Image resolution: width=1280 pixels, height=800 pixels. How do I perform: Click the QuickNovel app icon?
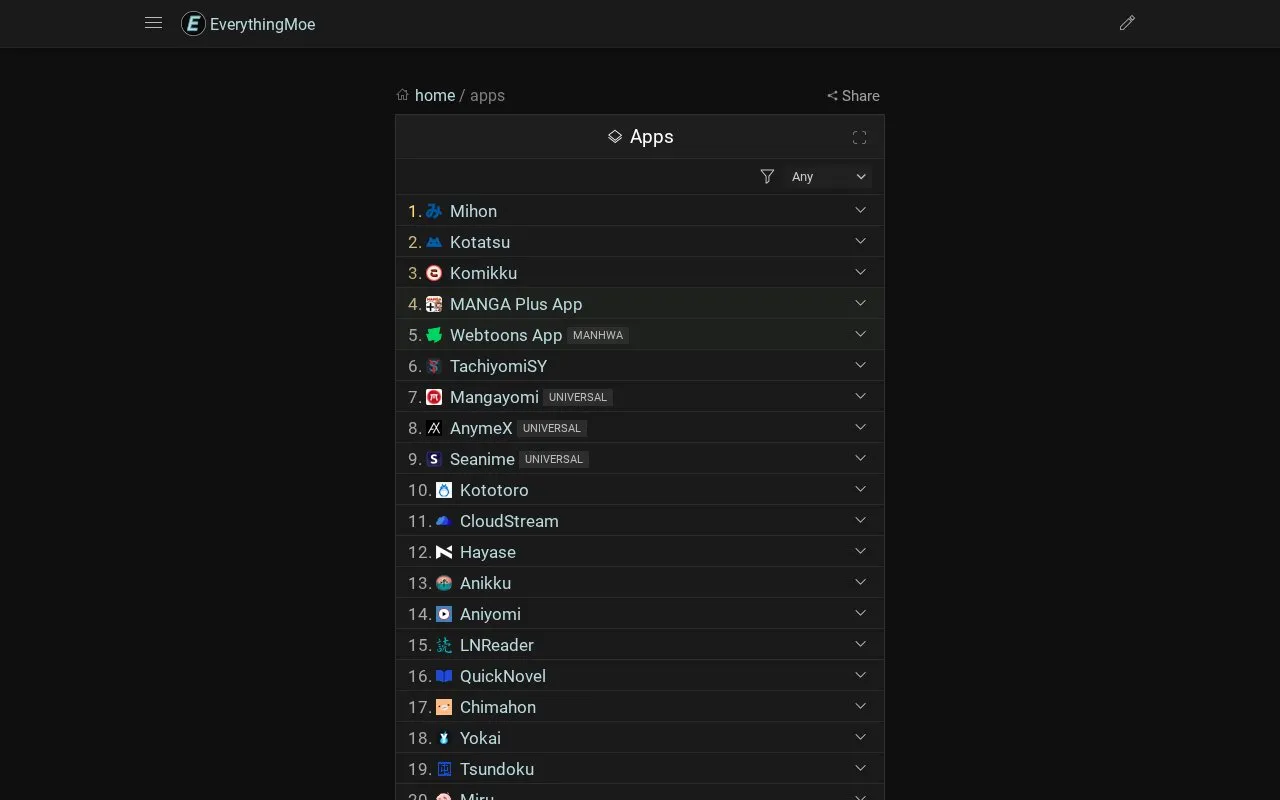[x=444, y=676]
